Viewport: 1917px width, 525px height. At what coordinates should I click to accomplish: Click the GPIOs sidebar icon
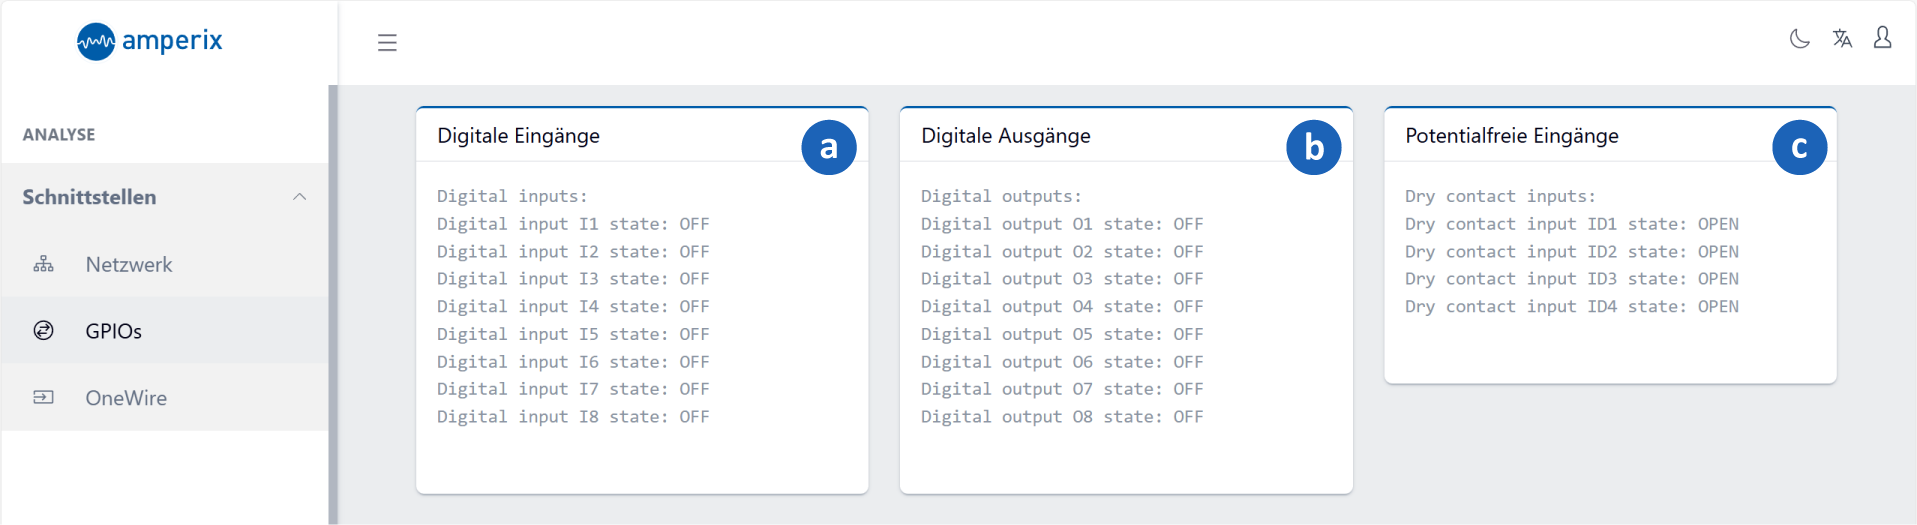tap(44, 330)
